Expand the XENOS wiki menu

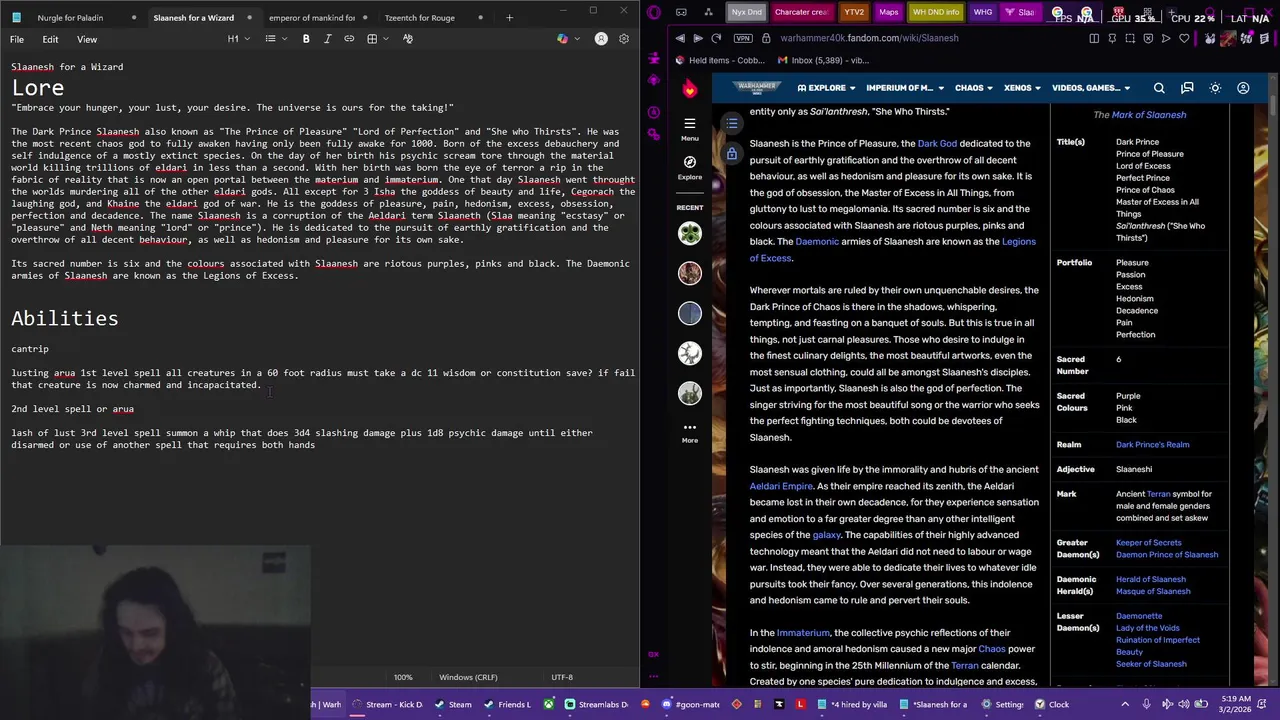pyautogui.click(x=1022, y=88)
